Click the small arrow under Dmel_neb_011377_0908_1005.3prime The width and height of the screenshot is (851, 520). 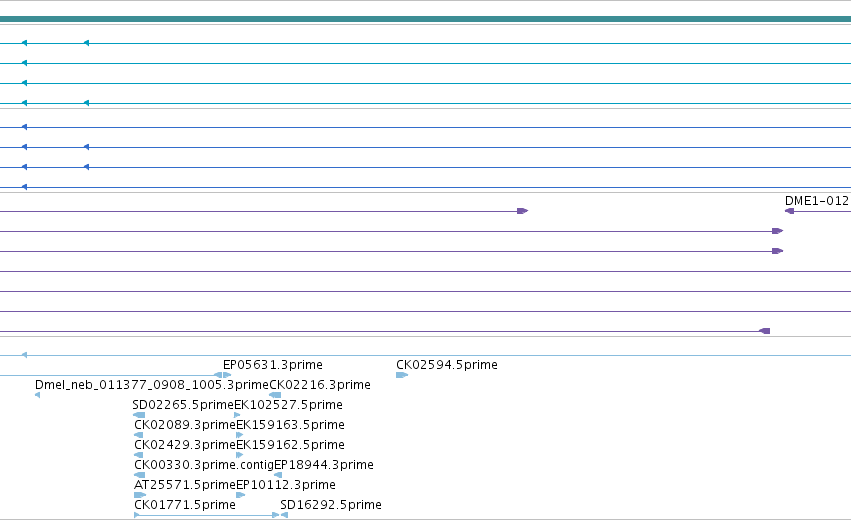pos(37,395)
